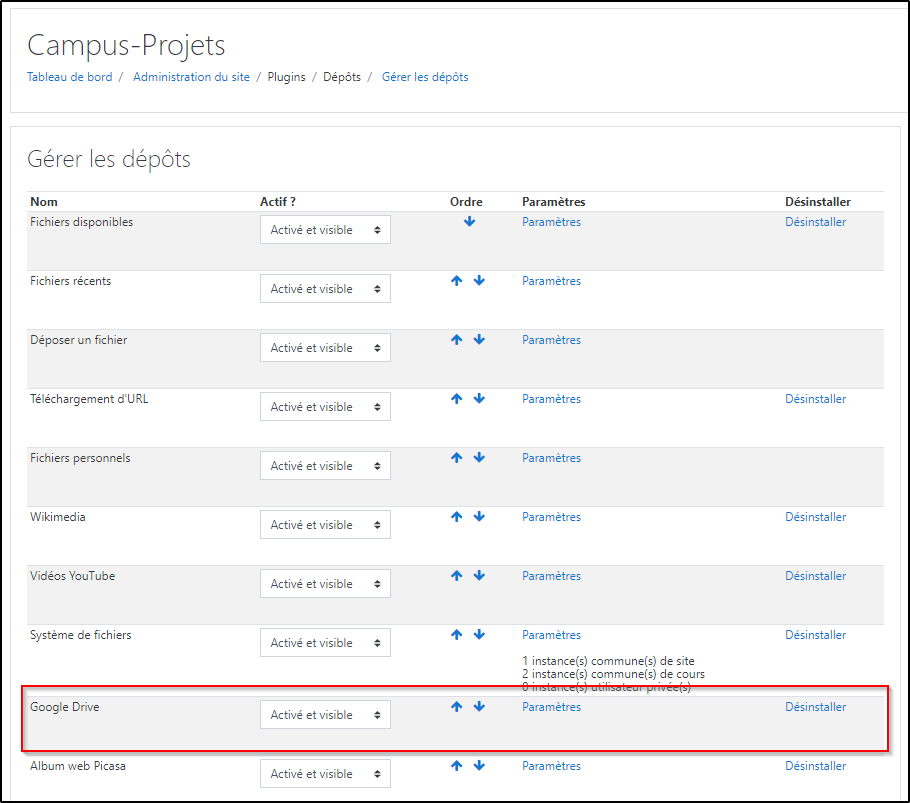Viewport: 910px width, 803px height.
Task: Open Actif dropdown for Fichiers disponibles
Action: click(325, 230)
